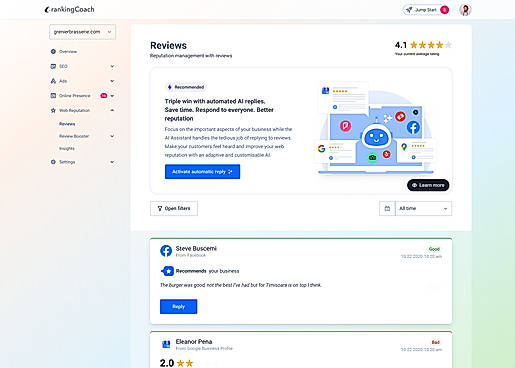Image resolution: width=515 pixels, height=368 pixels.
Task: Go to Overview in the sidebar
Action: coord(68,52)
